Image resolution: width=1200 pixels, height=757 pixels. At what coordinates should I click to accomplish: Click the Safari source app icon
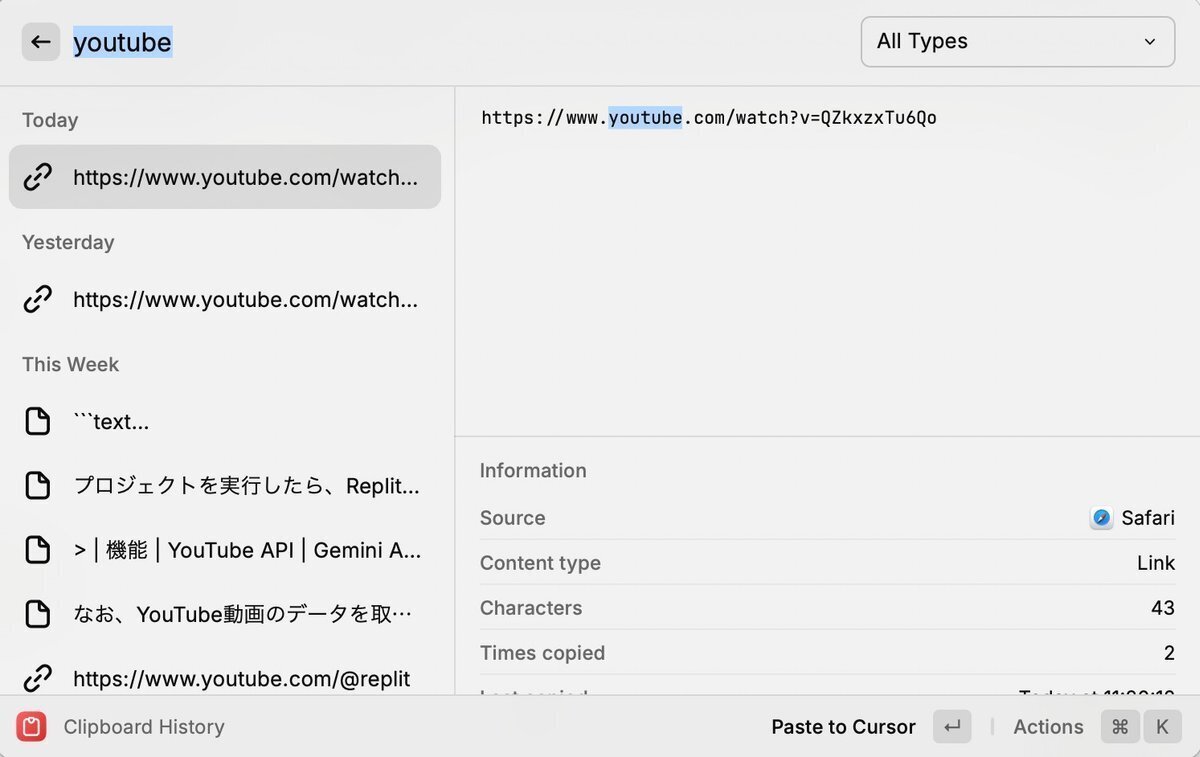[x=1101, y=518]
